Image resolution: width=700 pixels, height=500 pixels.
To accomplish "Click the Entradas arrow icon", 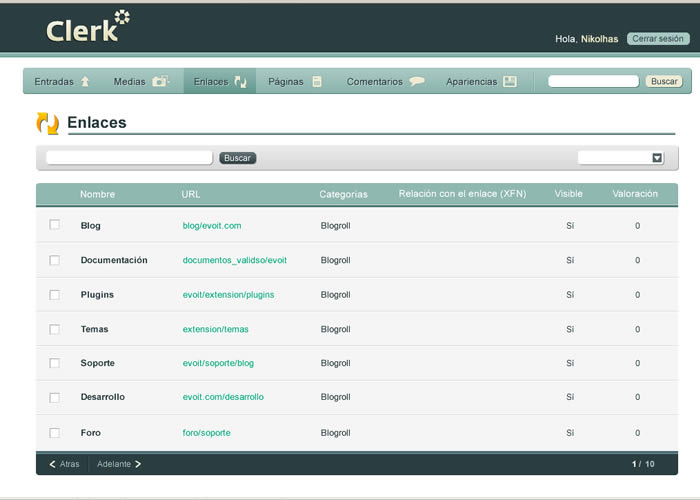I will point(85,81).
